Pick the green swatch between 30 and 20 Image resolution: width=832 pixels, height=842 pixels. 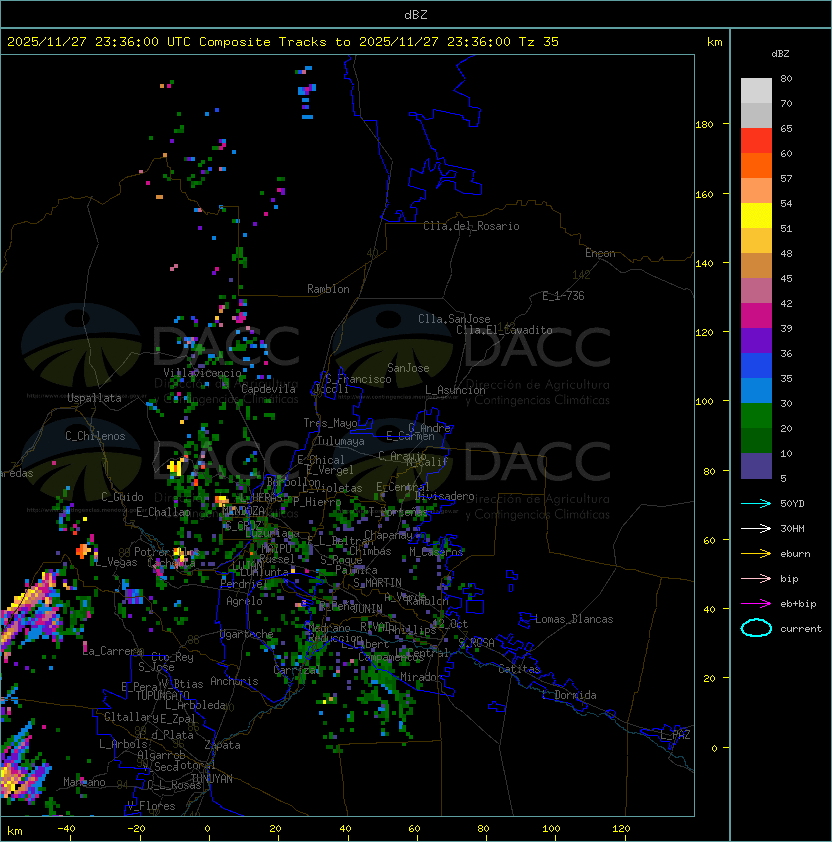click(756, 416)
